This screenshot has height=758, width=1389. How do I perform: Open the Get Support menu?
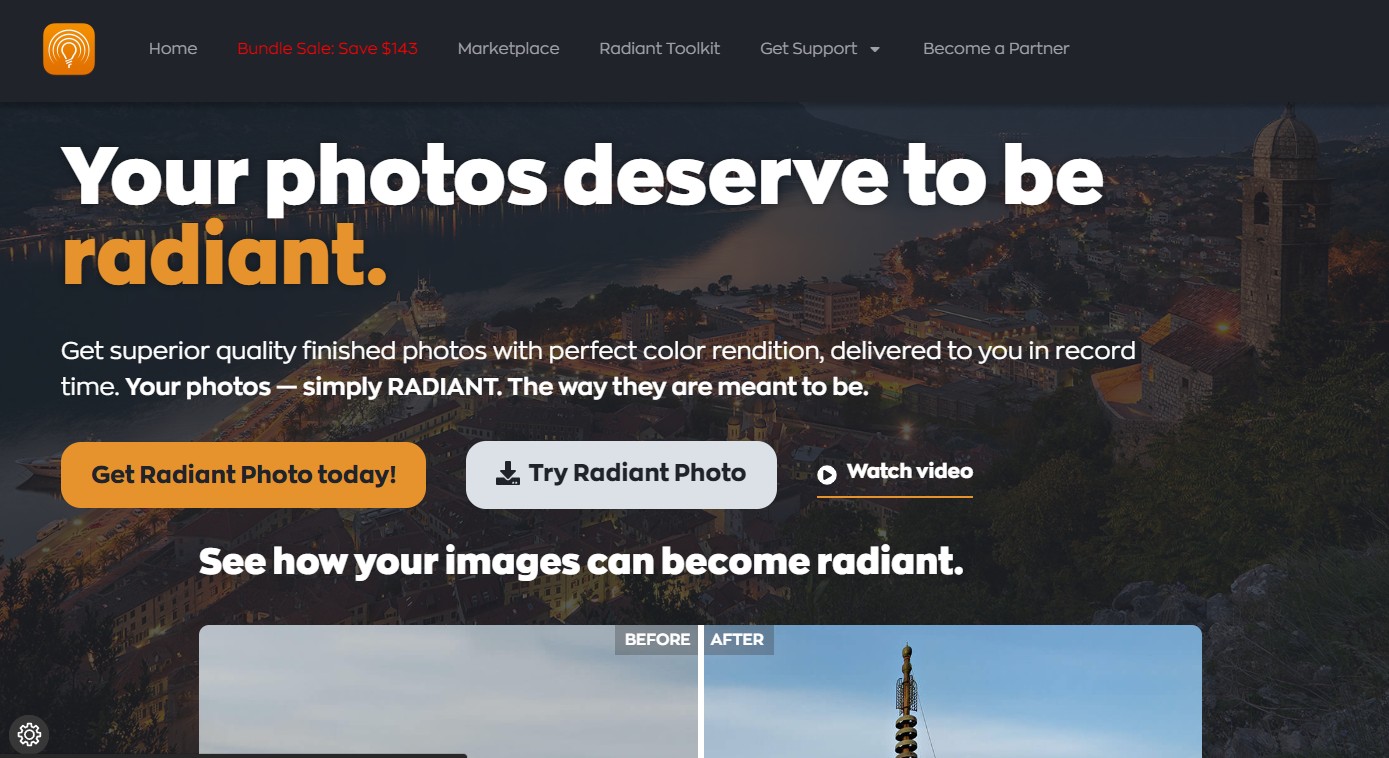pyautogui.click(x=808, y=48)
